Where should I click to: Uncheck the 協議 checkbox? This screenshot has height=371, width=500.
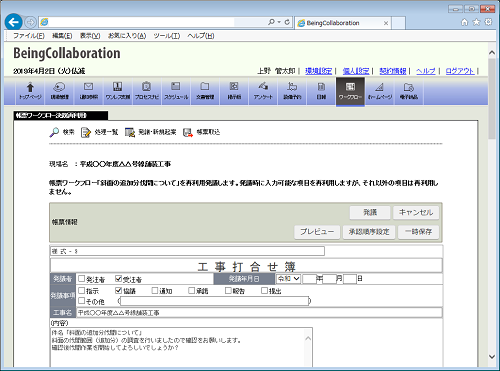(118, 290)
